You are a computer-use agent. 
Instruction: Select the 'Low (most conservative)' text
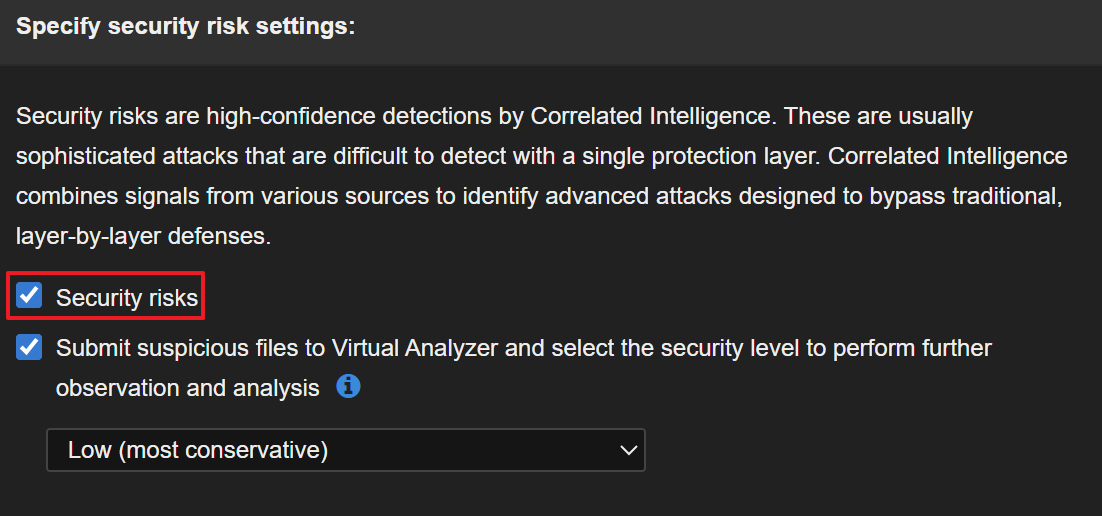pos(198,450)
